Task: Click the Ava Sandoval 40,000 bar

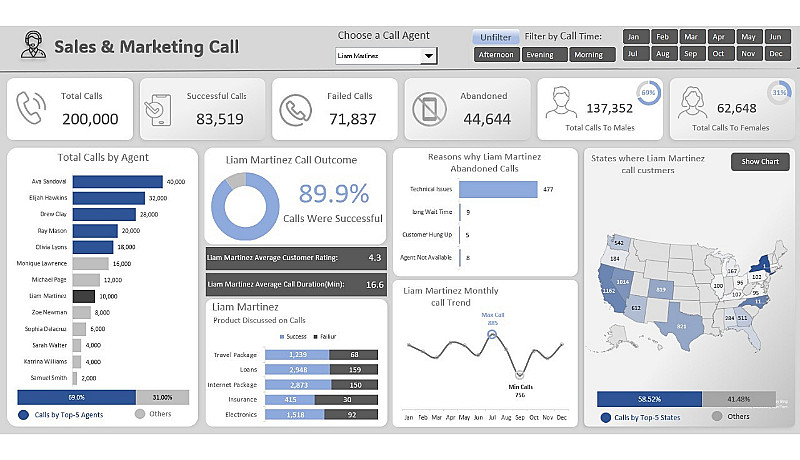Action: point(118,182)
